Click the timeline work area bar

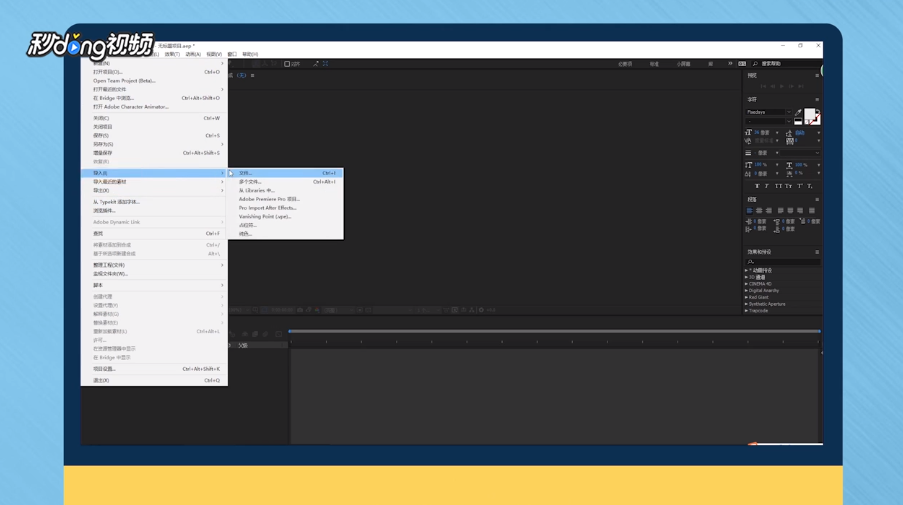[x=554, y=332]
